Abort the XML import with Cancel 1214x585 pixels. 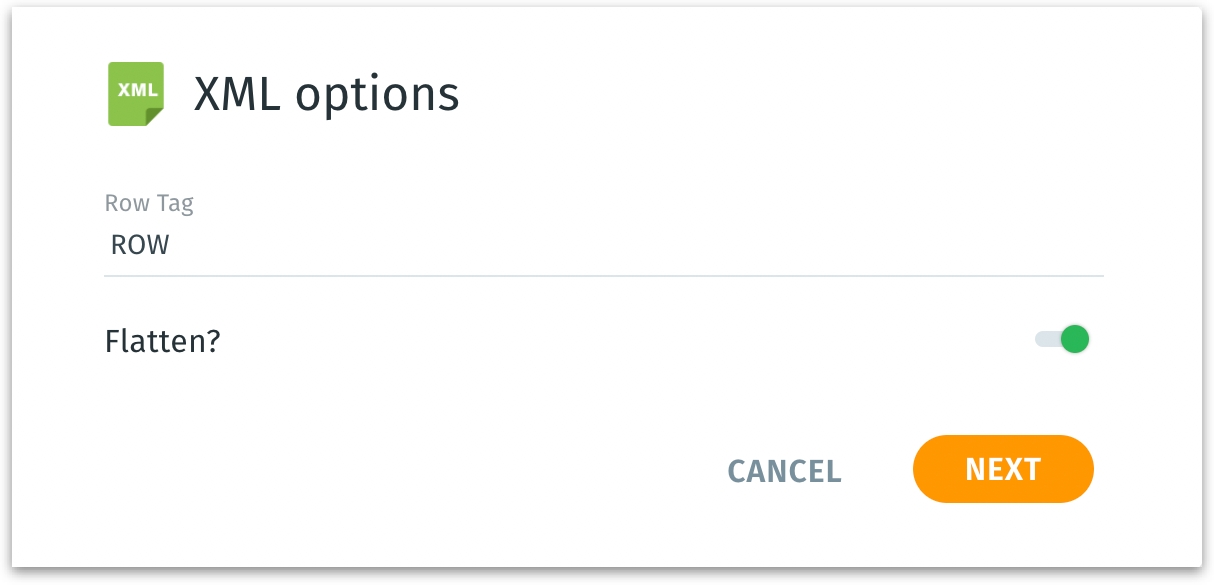pyautogui.click(x=784, y=470)
